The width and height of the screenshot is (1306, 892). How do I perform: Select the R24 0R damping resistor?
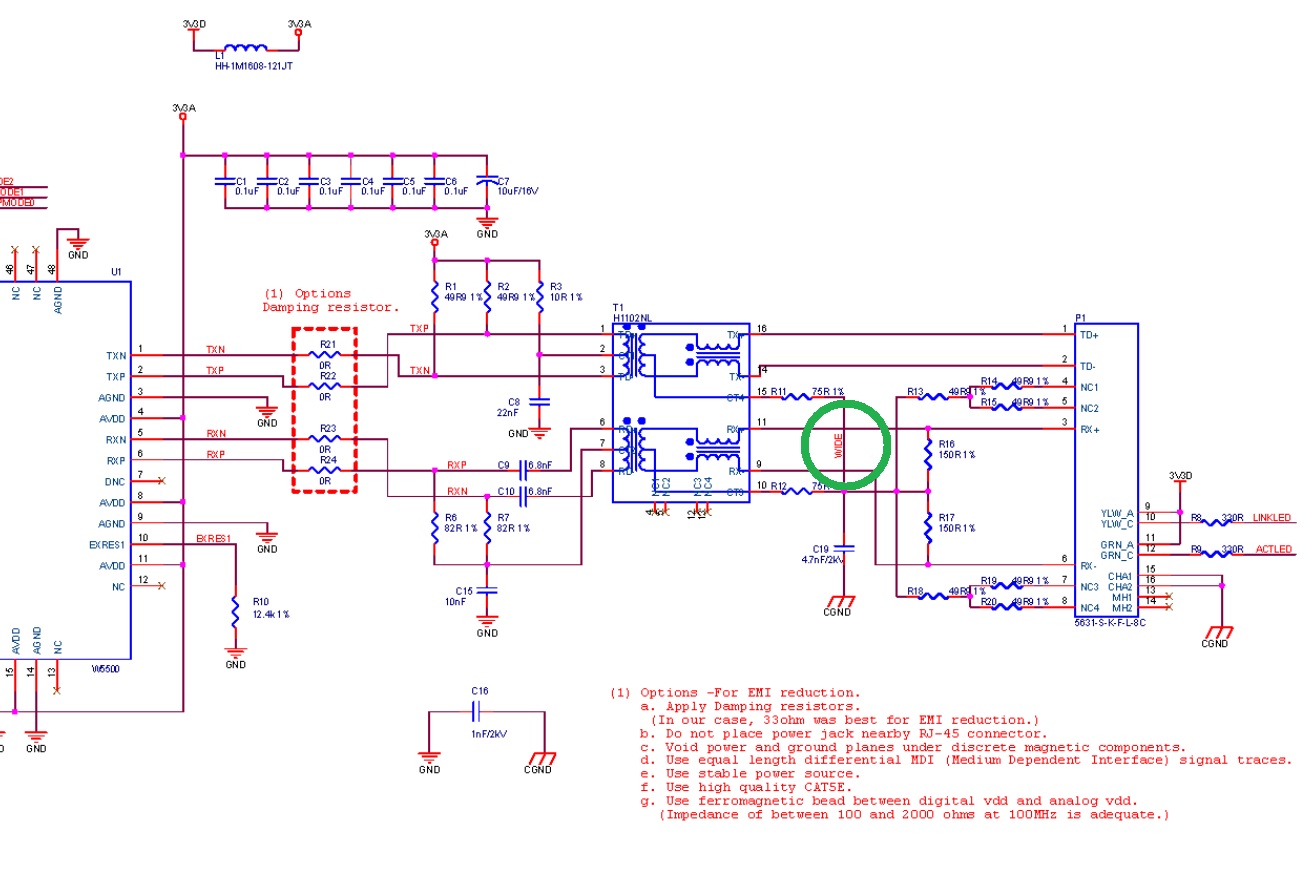323,470
